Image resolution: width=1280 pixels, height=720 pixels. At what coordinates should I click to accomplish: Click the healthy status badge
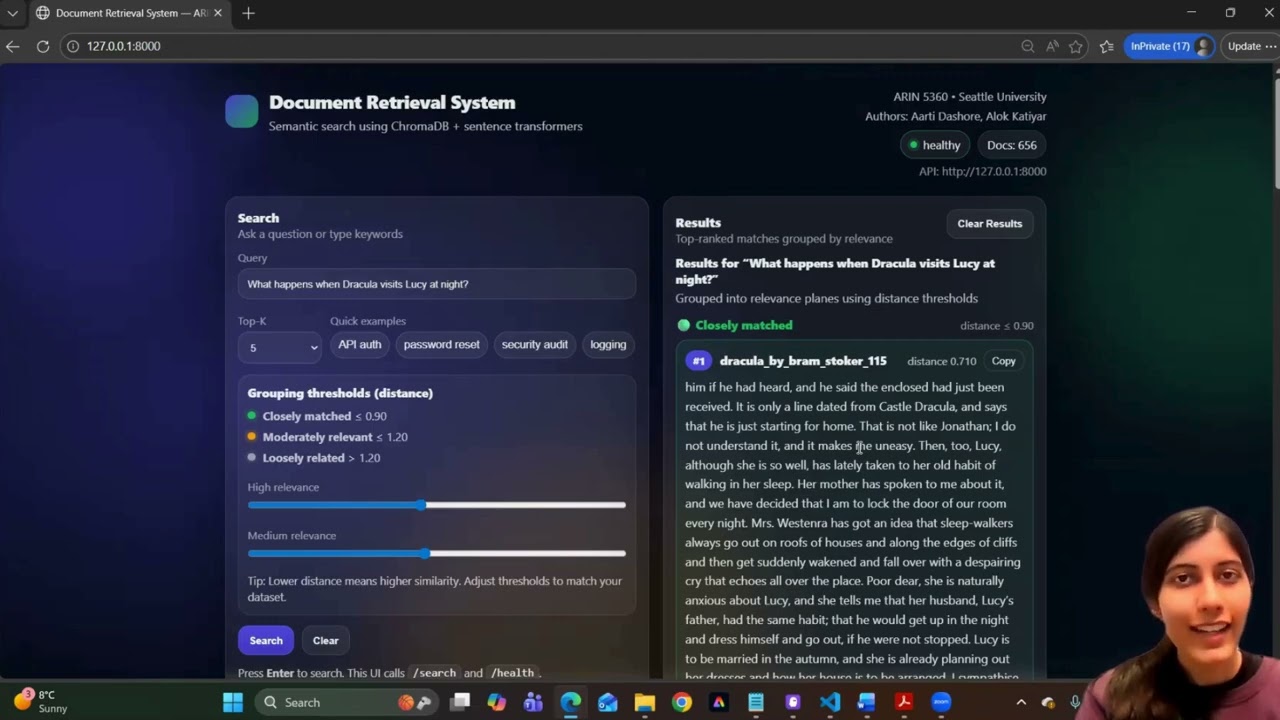tap(934, 145)
